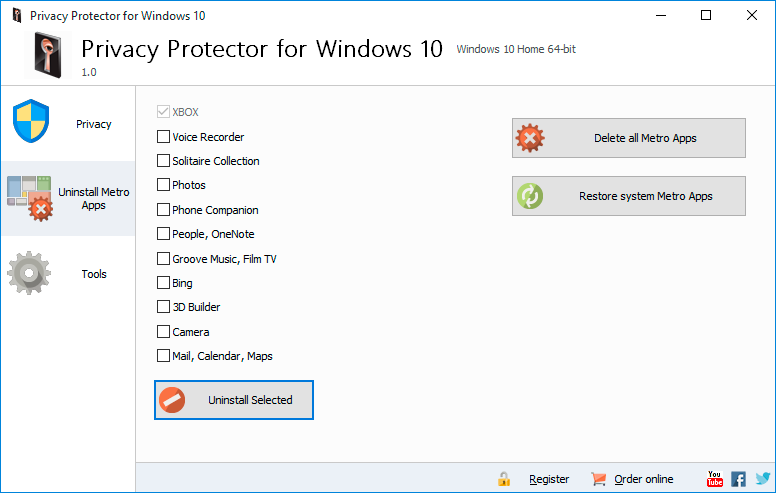This screenshot has width=776, height=493.
Task: Check the Mail, Calendar, Maps option
Action: (163, 355)
